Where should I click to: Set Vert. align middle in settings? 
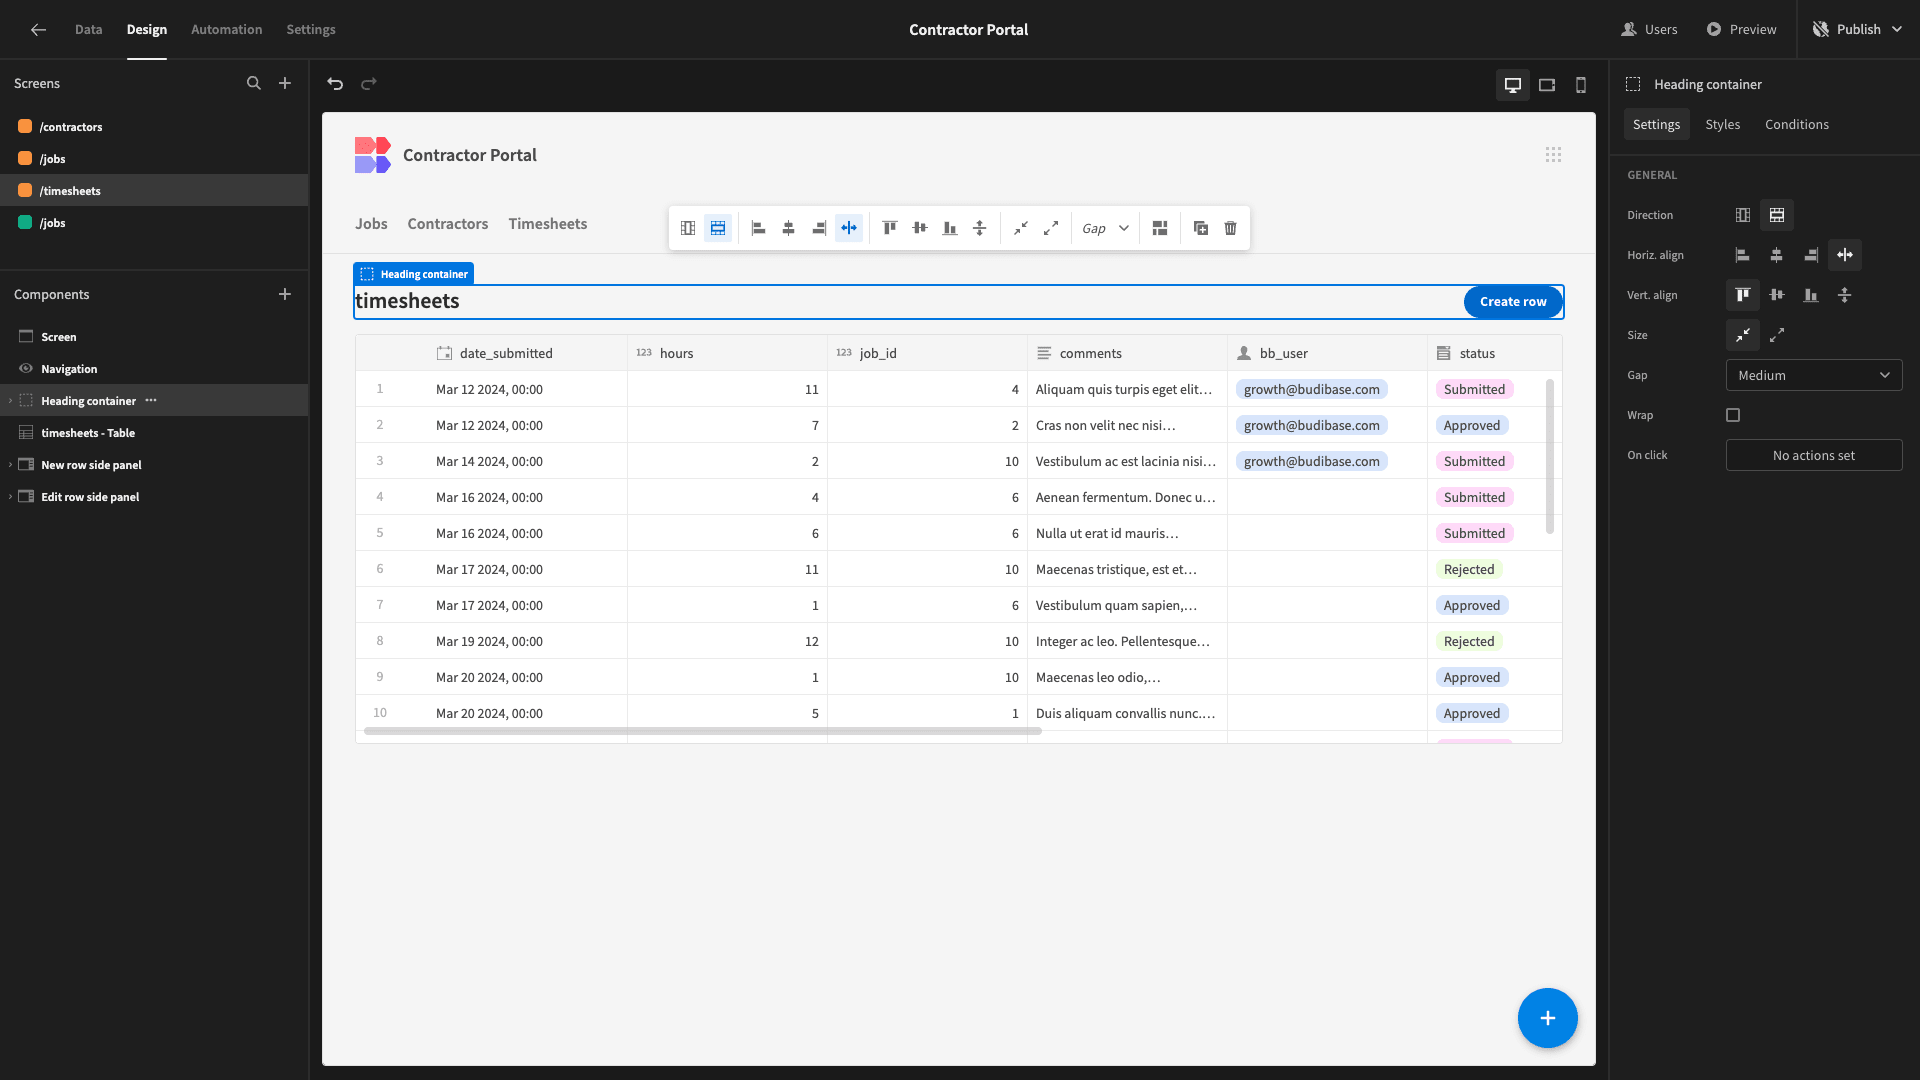pos(1777,295)
